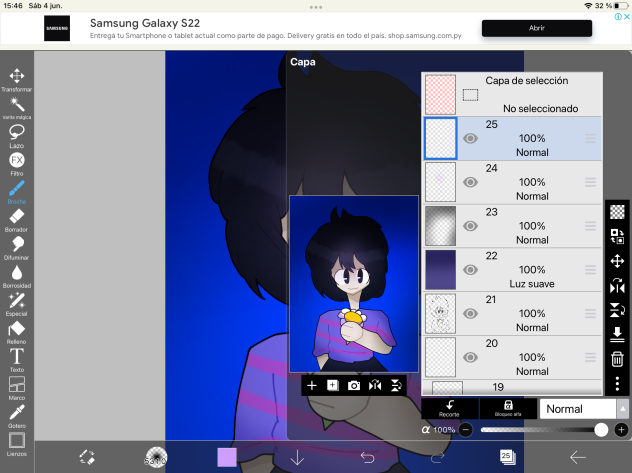Image resolution: width=632 pixels, height=473 pixels.
Task: Select the Borrador eraser tool
Action: (17, 220)
